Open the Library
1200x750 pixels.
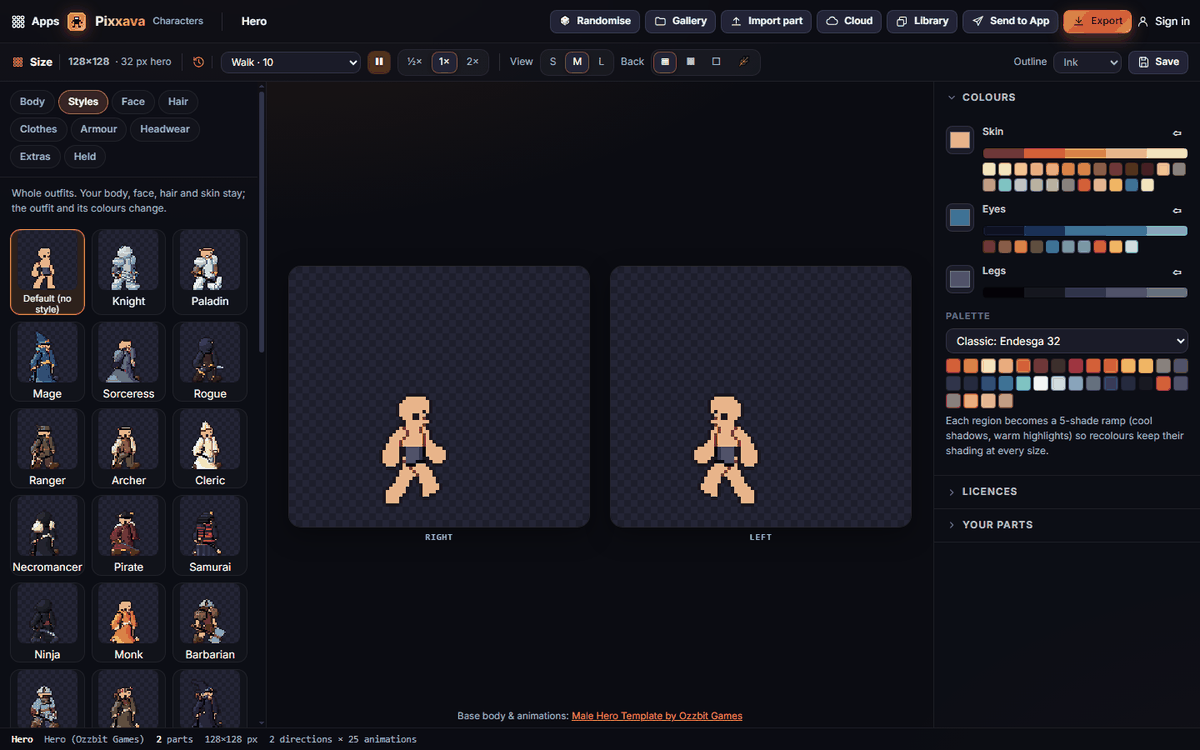[x=922, y=21]
